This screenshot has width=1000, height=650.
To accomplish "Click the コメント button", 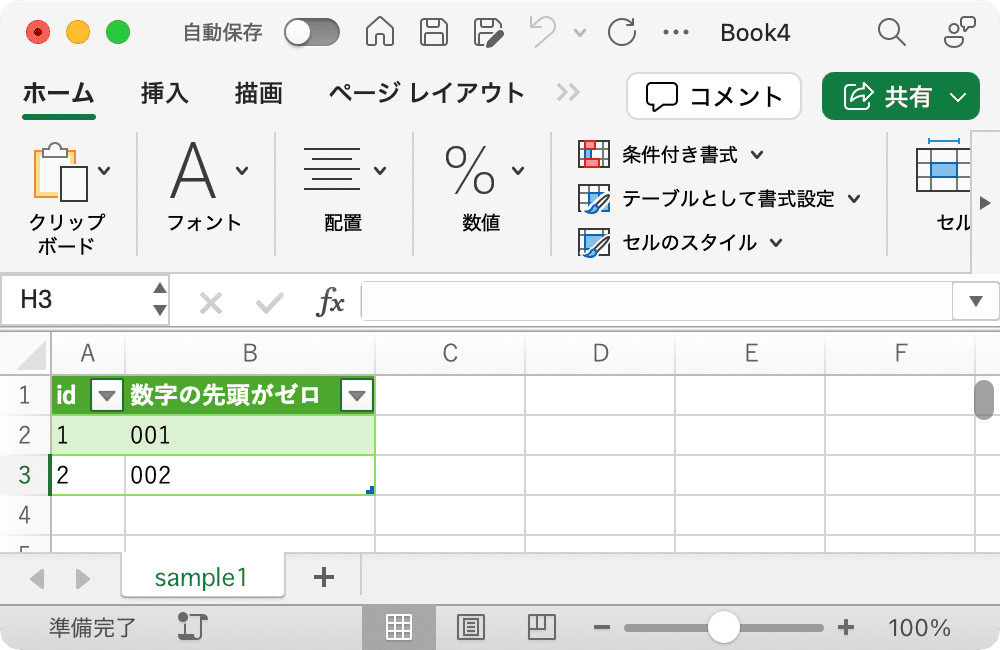I will tap(714, 96).
